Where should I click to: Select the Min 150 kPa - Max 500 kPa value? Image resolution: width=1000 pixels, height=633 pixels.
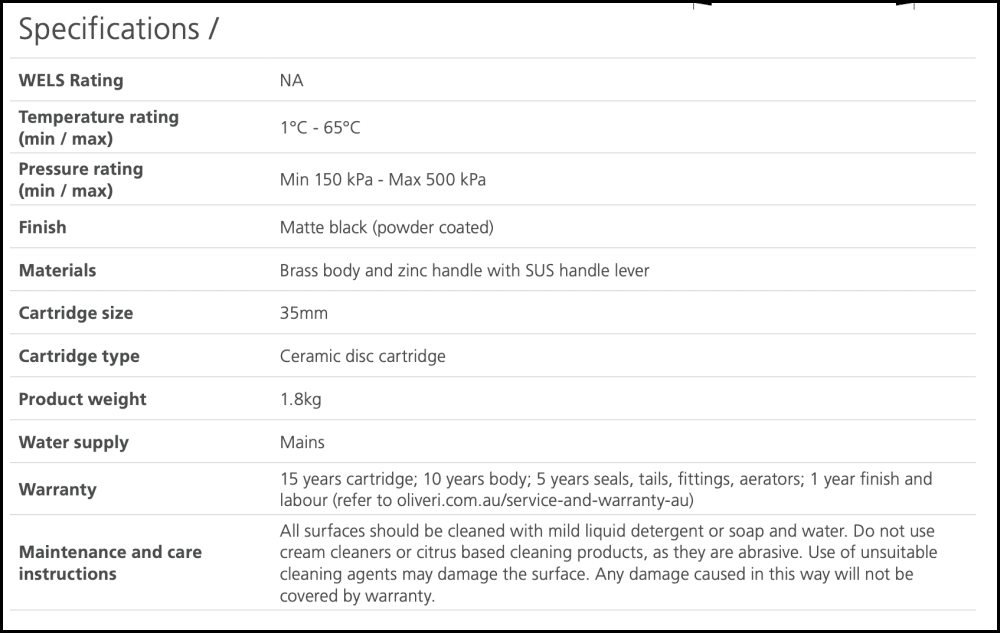point(383,180)
